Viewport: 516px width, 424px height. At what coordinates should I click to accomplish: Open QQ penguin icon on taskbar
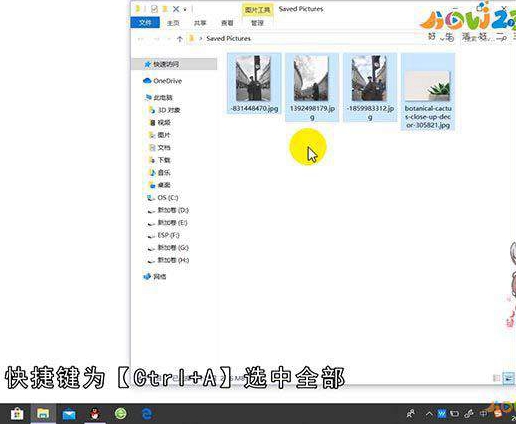pos(95,414)
